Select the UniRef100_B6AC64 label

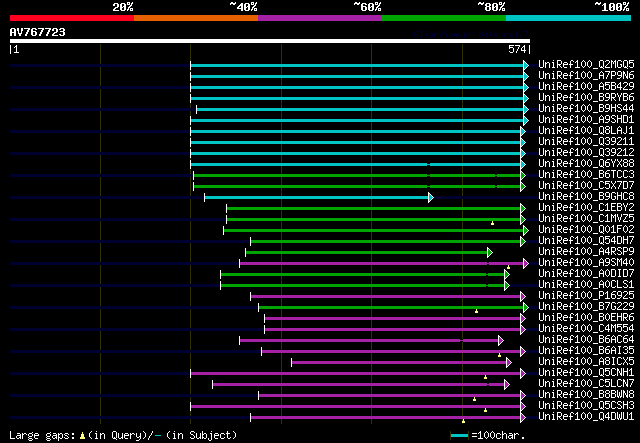click(586, 340)
